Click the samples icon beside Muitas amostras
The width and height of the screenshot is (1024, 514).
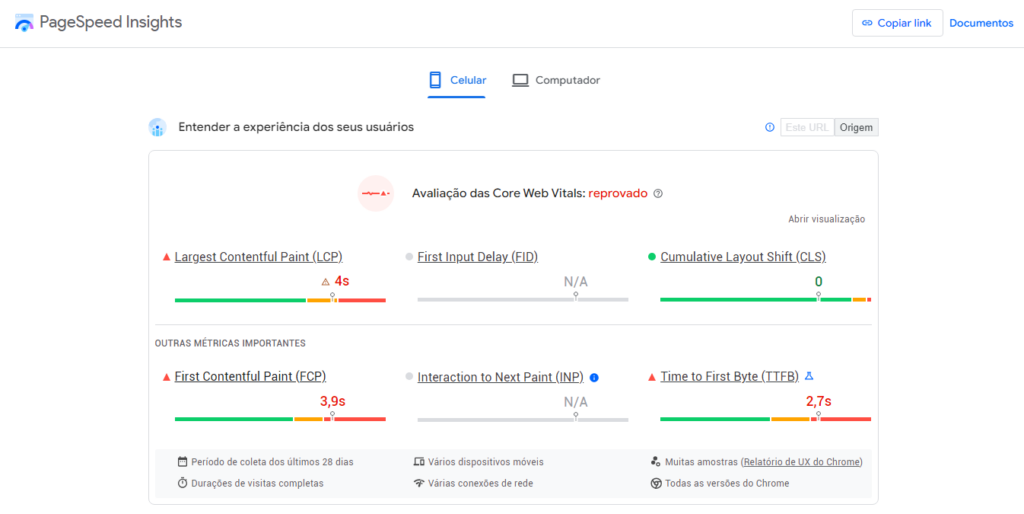click(656, 462)
